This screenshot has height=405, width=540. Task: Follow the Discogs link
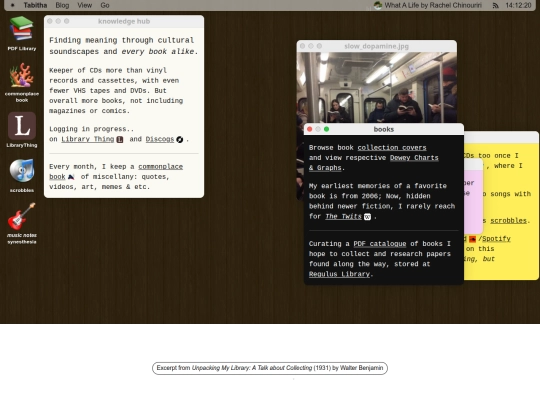(160, 139)
